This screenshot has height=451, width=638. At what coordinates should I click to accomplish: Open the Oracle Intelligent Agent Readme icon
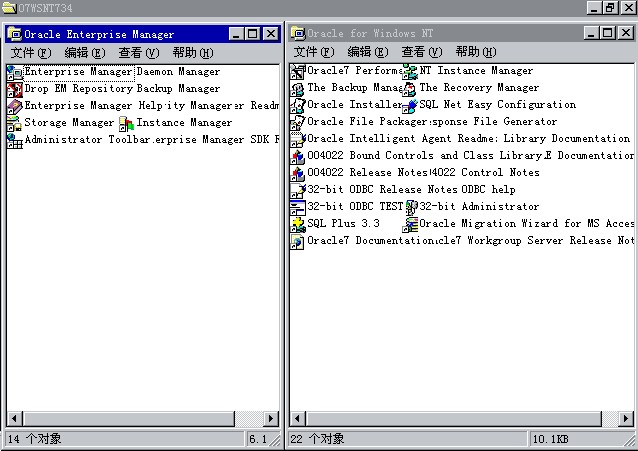point(297,140)
